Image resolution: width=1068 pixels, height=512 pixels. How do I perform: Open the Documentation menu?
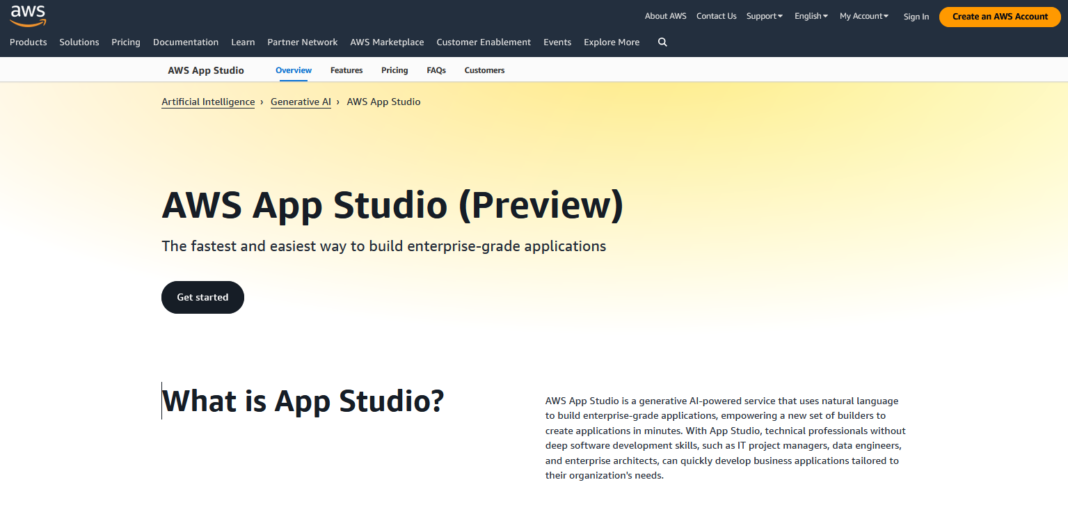point(186,42)
